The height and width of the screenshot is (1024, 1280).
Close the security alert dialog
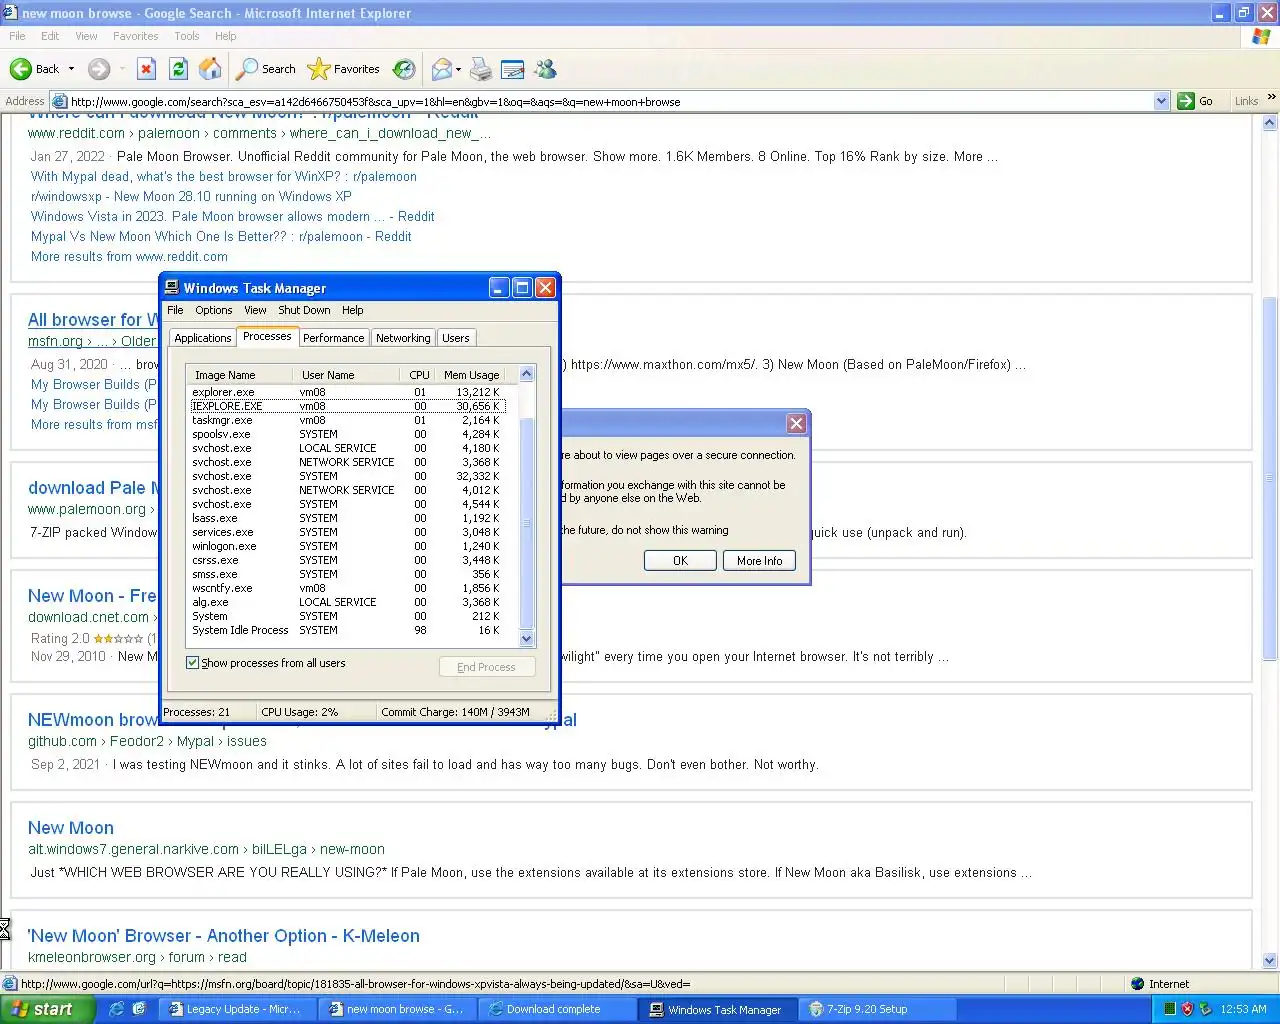(796, 423)
